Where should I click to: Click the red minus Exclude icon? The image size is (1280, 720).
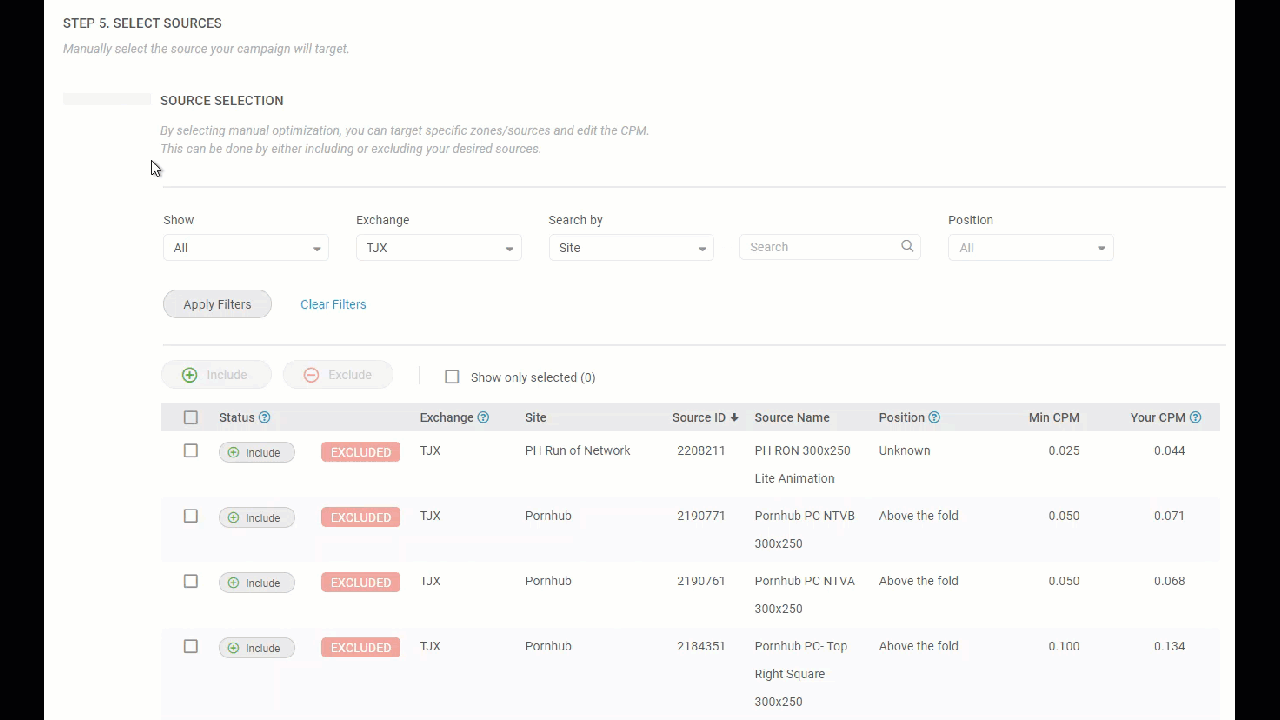(311, 375)
